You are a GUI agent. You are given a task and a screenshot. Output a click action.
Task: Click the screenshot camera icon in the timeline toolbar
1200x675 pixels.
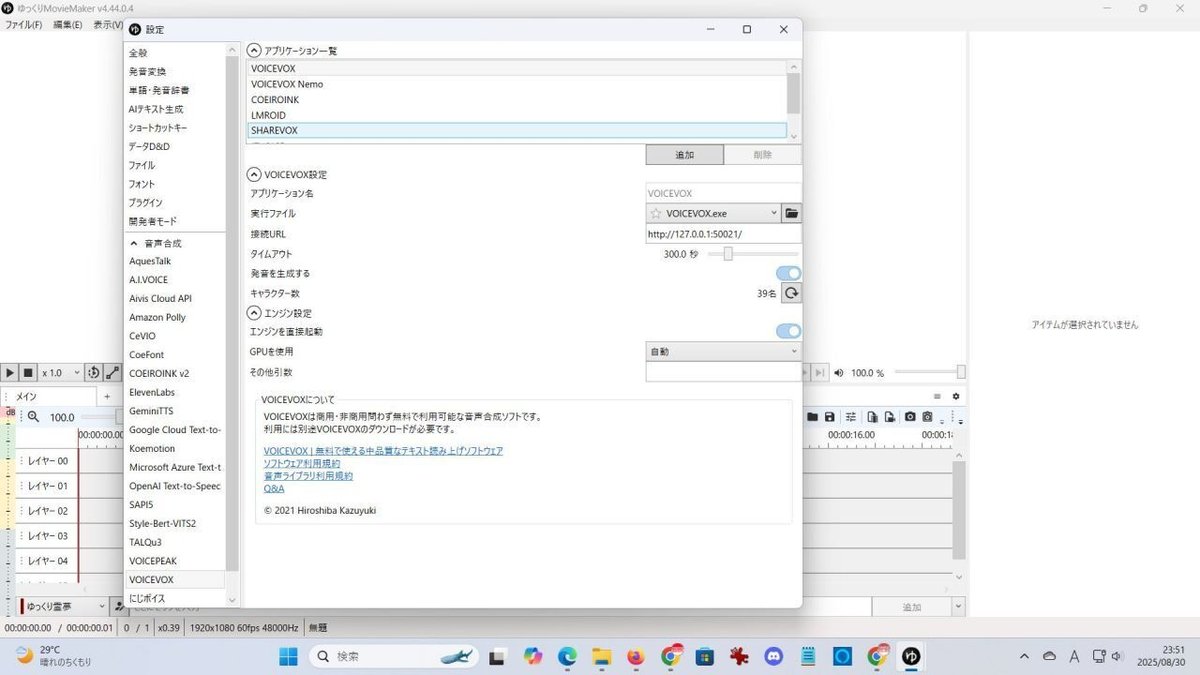pyautogui.click(x=909, y=417)
